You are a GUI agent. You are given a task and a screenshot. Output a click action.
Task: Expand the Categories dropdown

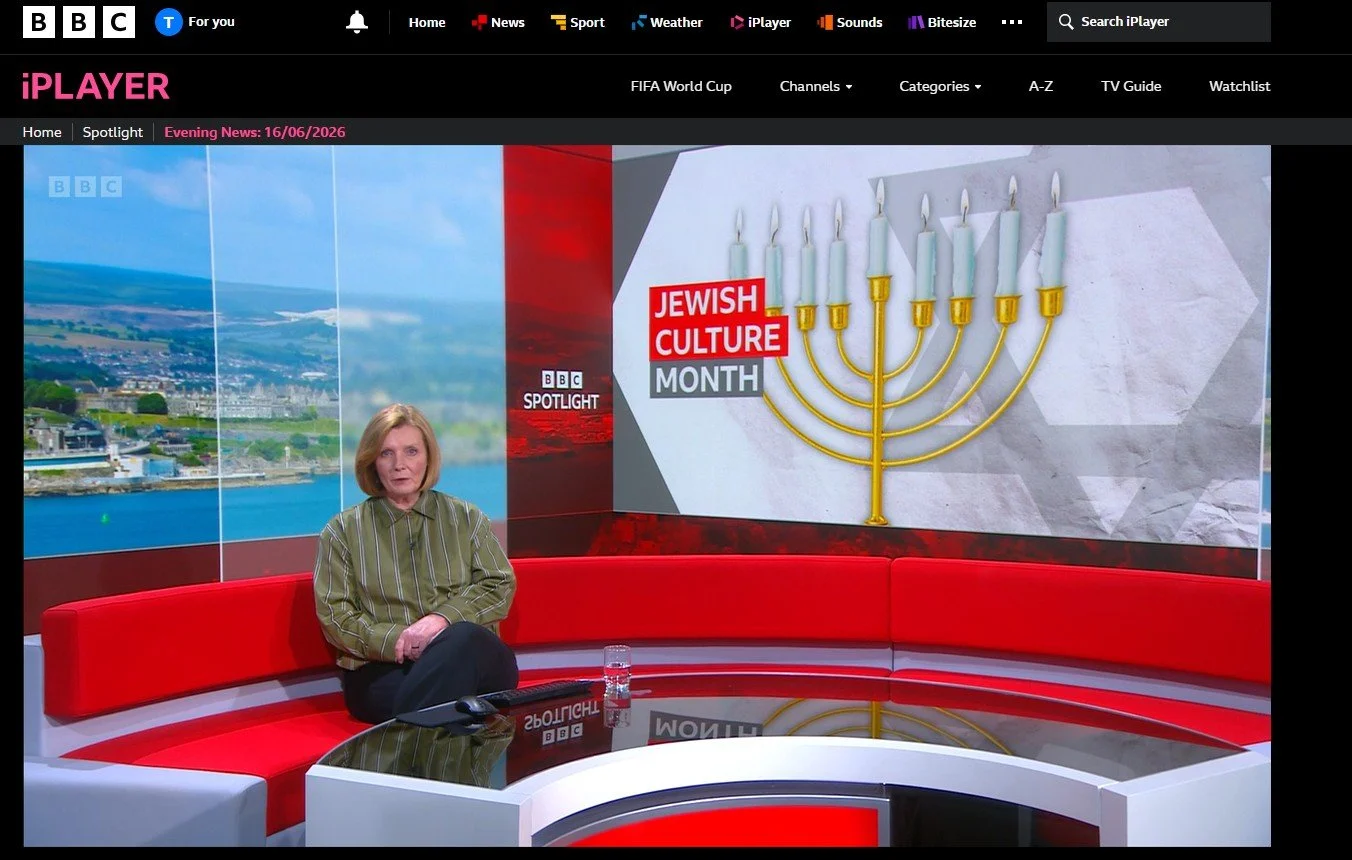pyautogui.click(x=940, y=87)
